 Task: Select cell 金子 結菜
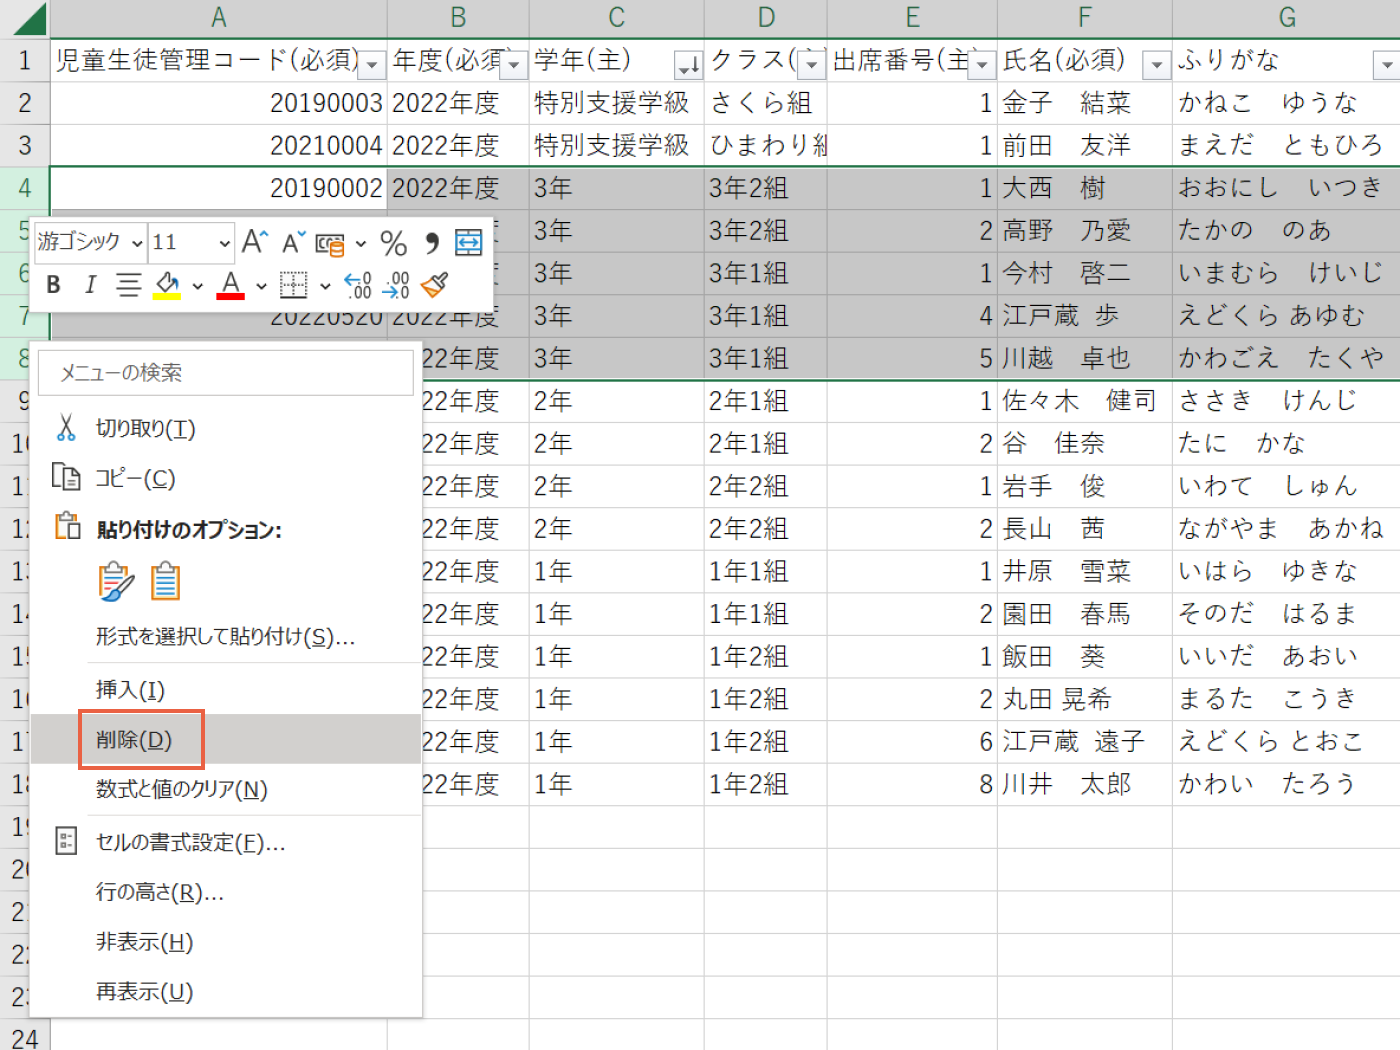(1085, 103)
